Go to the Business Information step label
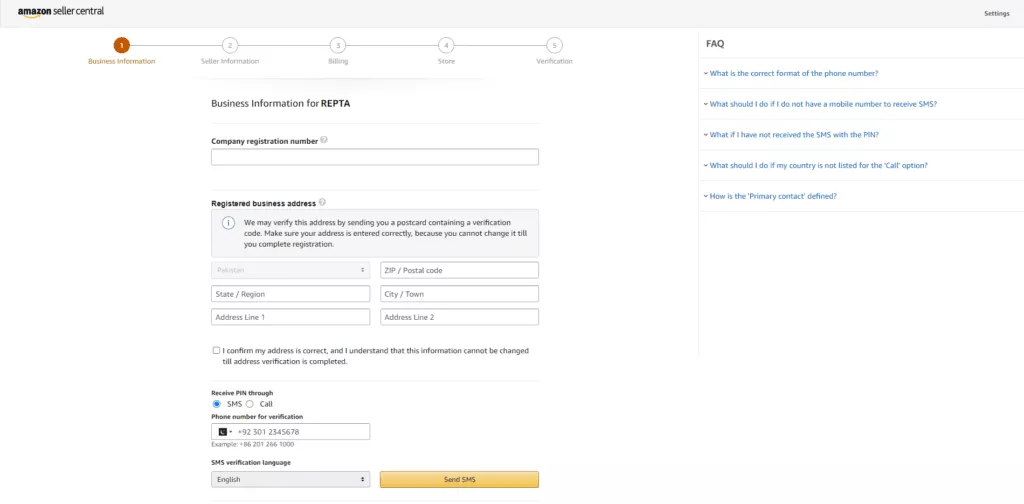The image size is (1024, 504). coord(121,61)
